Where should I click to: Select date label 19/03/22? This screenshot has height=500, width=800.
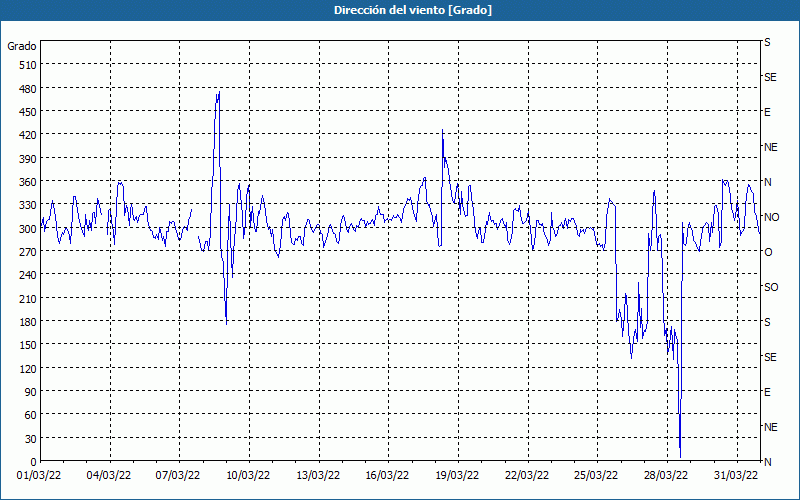(457, 476)
